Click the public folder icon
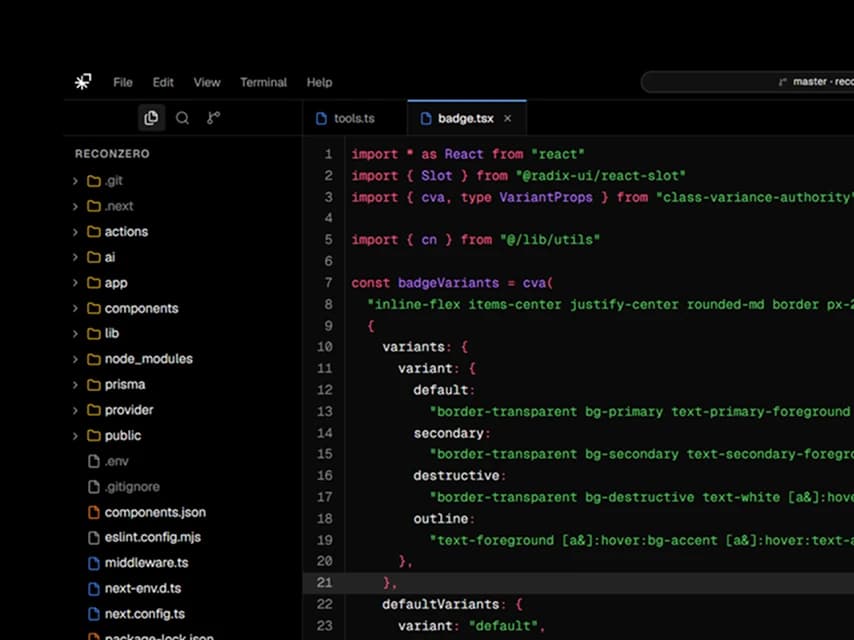The width and height of the screenshot is (854, 640). point(94,435)
